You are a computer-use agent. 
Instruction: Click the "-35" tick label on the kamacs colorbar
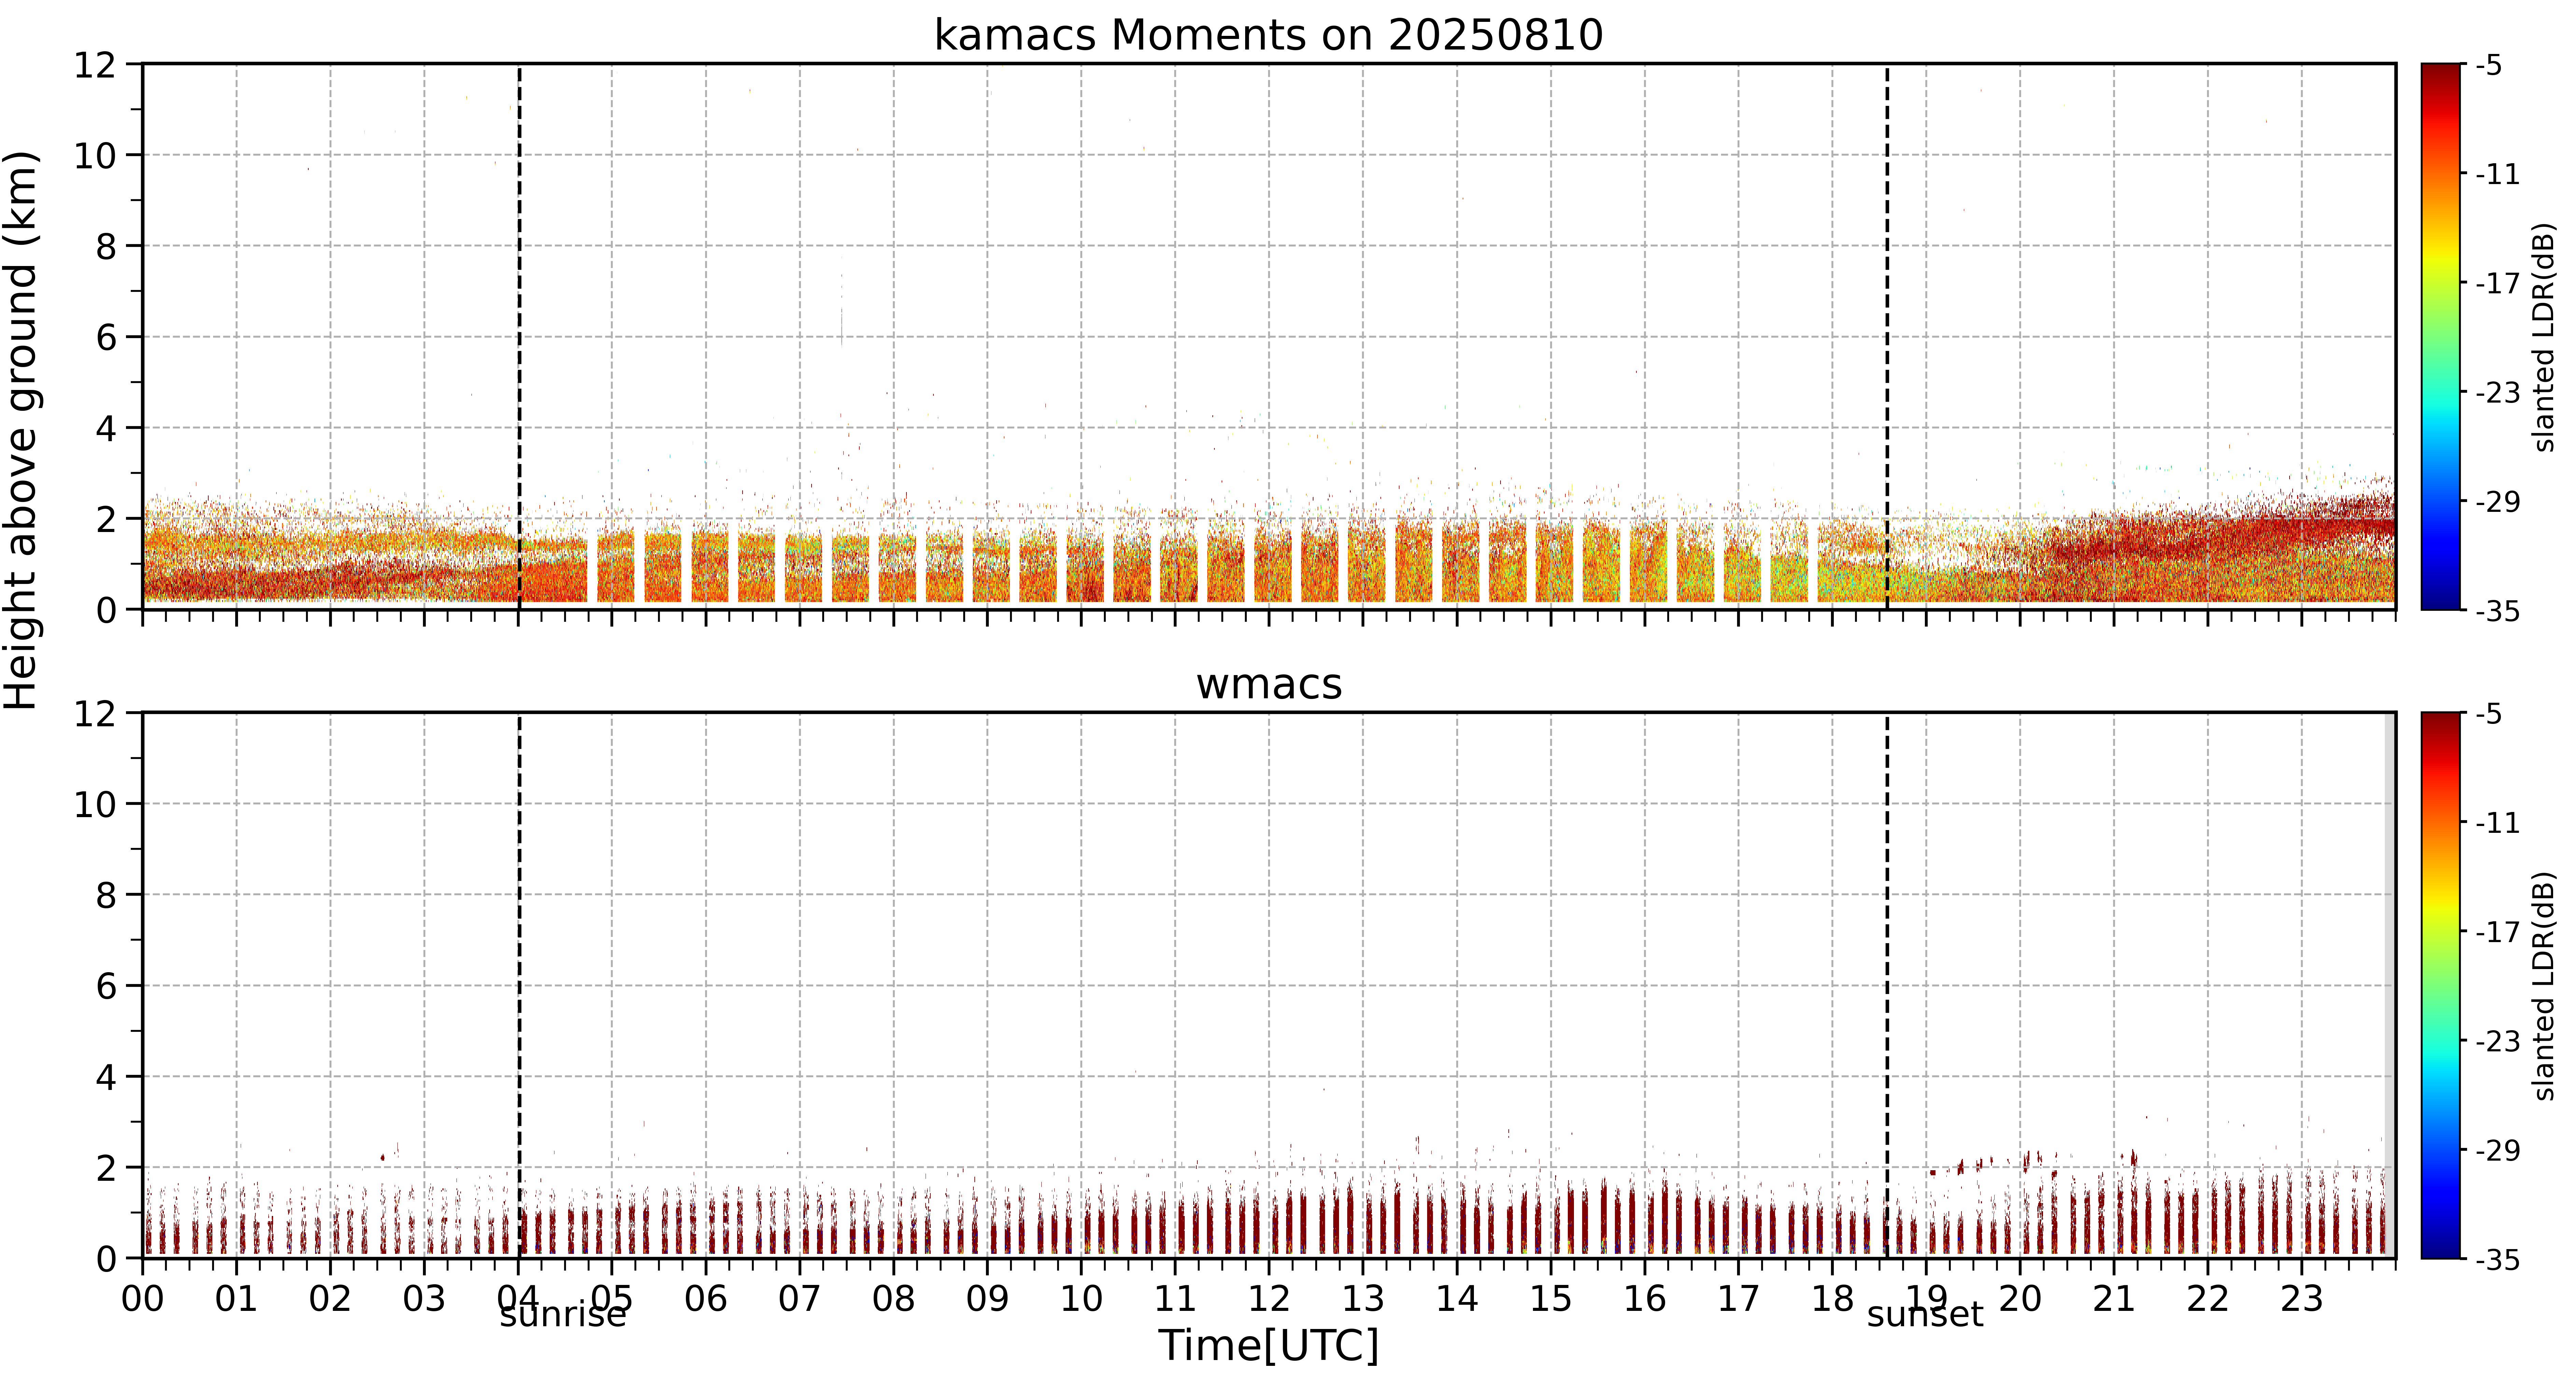(2498, 611)
